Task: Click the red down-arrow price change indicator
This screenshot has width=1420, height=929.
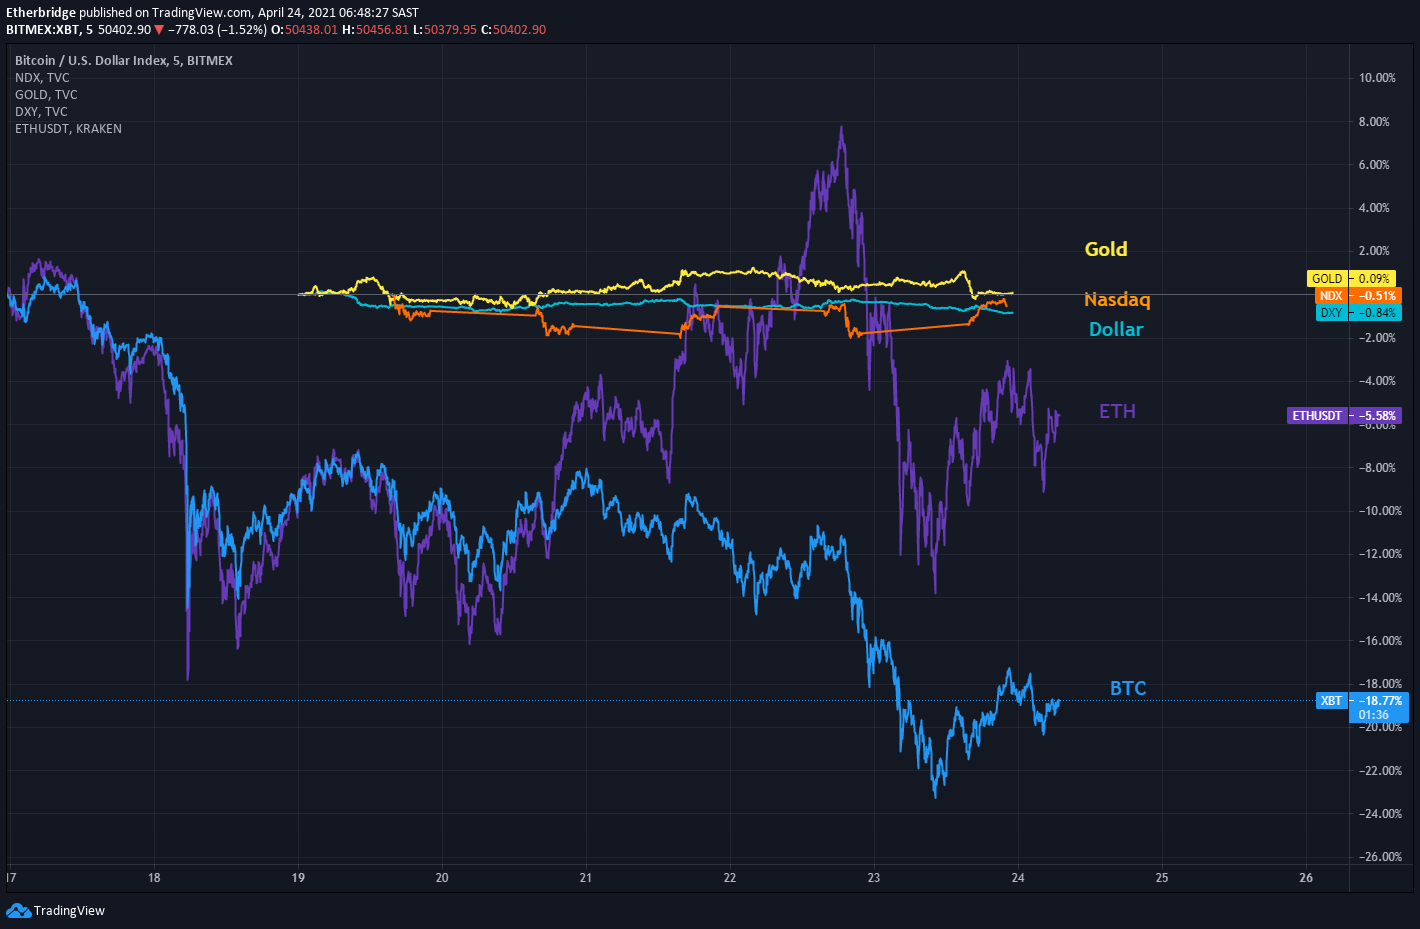Action: tap(158, 30)
